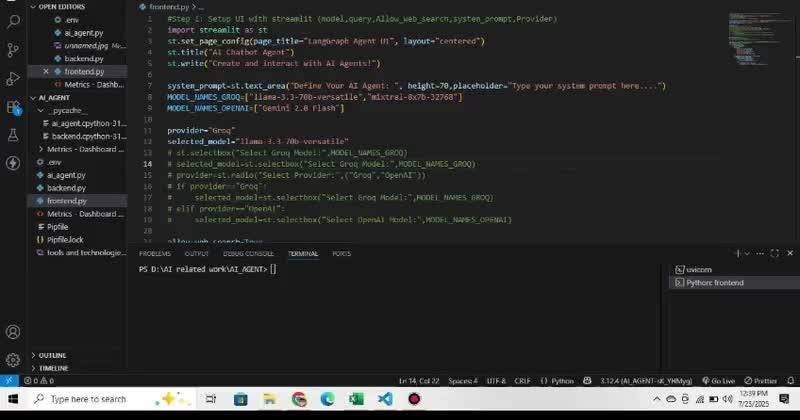Close frontend.py in Open Editors
Screen dimensions: 800x420
tap(46, 71)
